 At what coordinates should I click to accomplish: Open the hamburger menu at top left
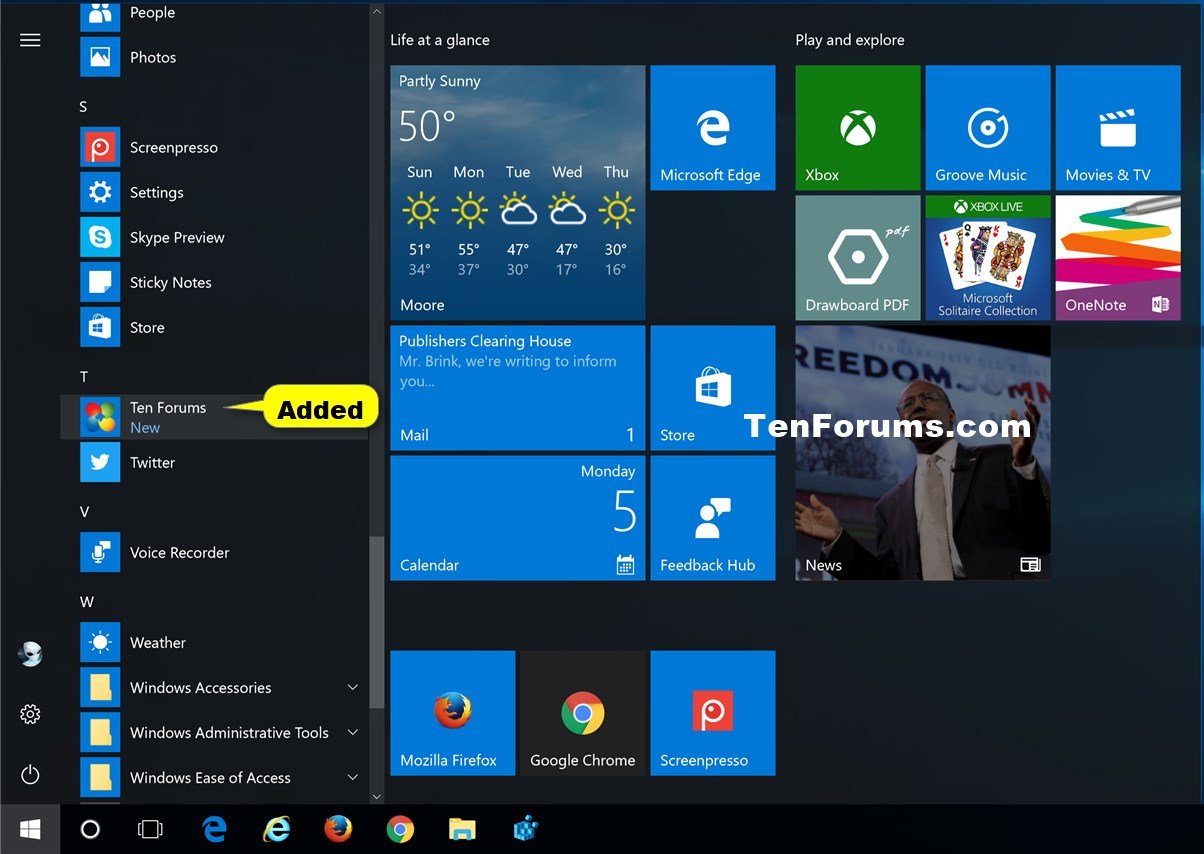tap(30, 40)
